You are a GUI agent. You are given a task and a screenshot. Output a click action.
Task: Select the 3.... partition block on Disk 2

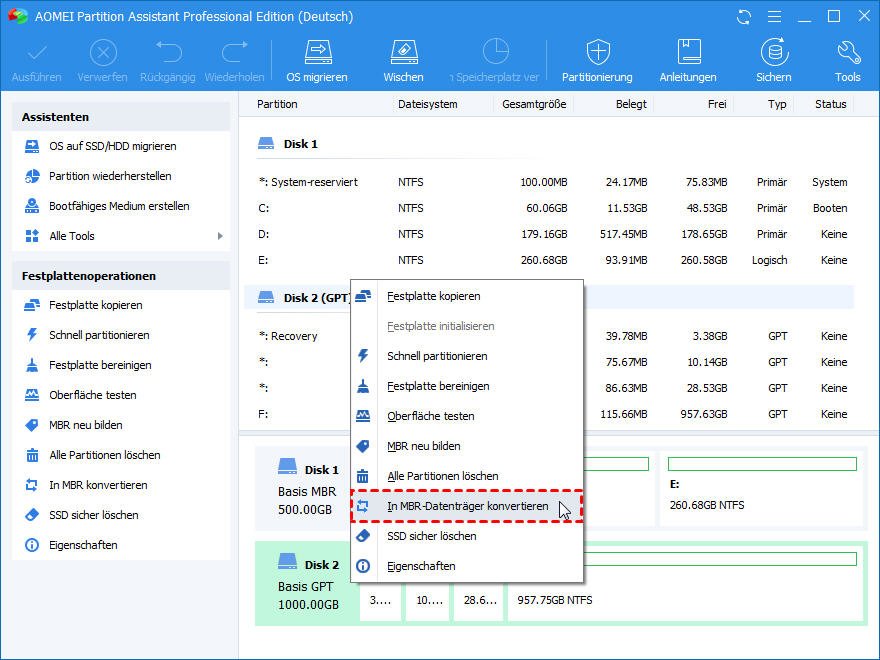click(381, 600)
